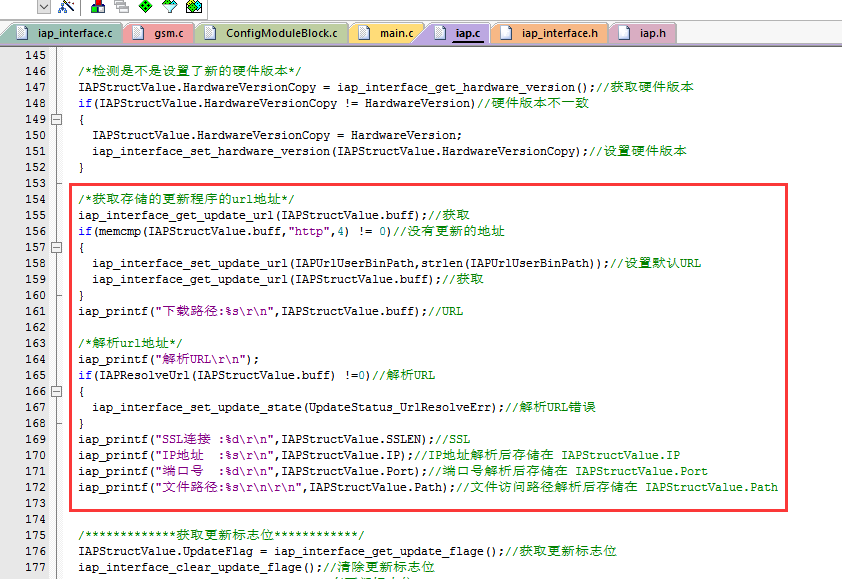
Task: Switch to the main.c tab
Action: coord(387,33)
